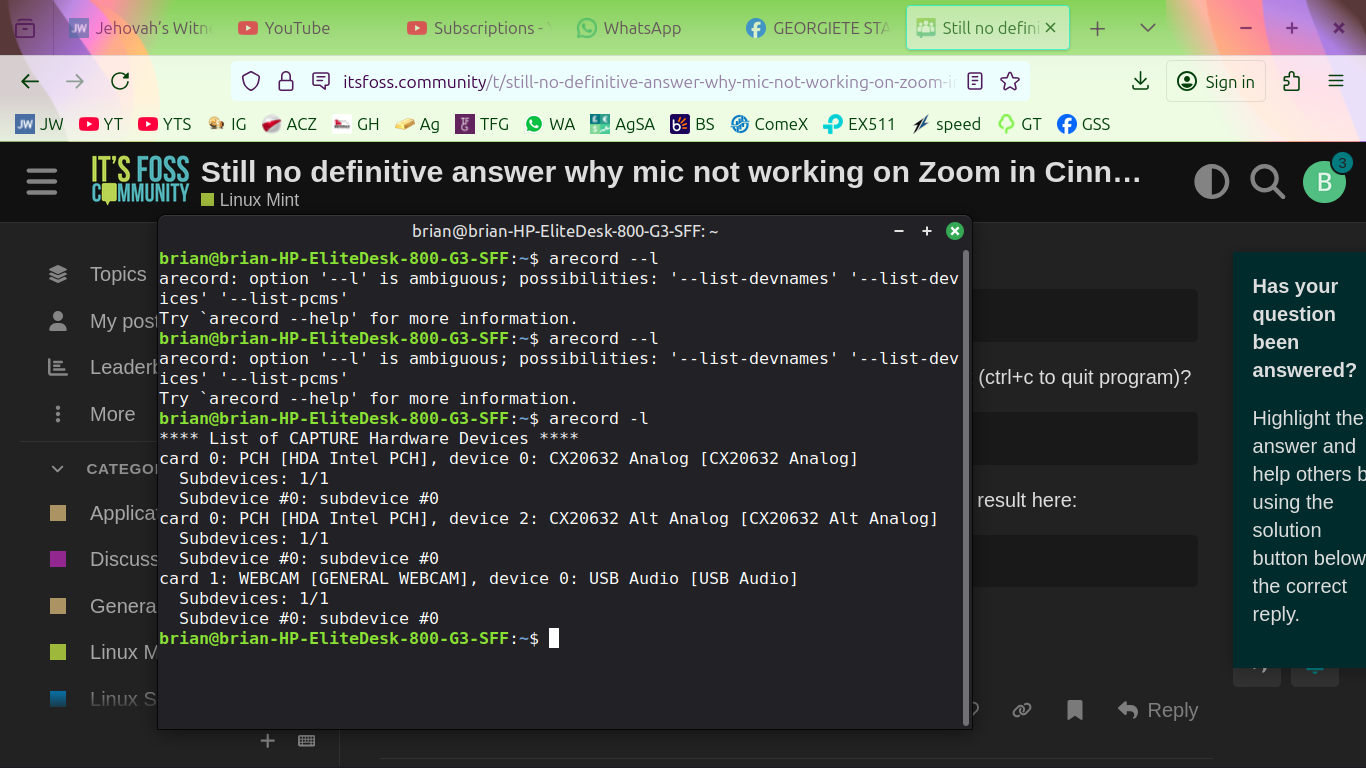Click the Reply button
Viewport: 1366px width, 768px height.
tap(1158, 710)
